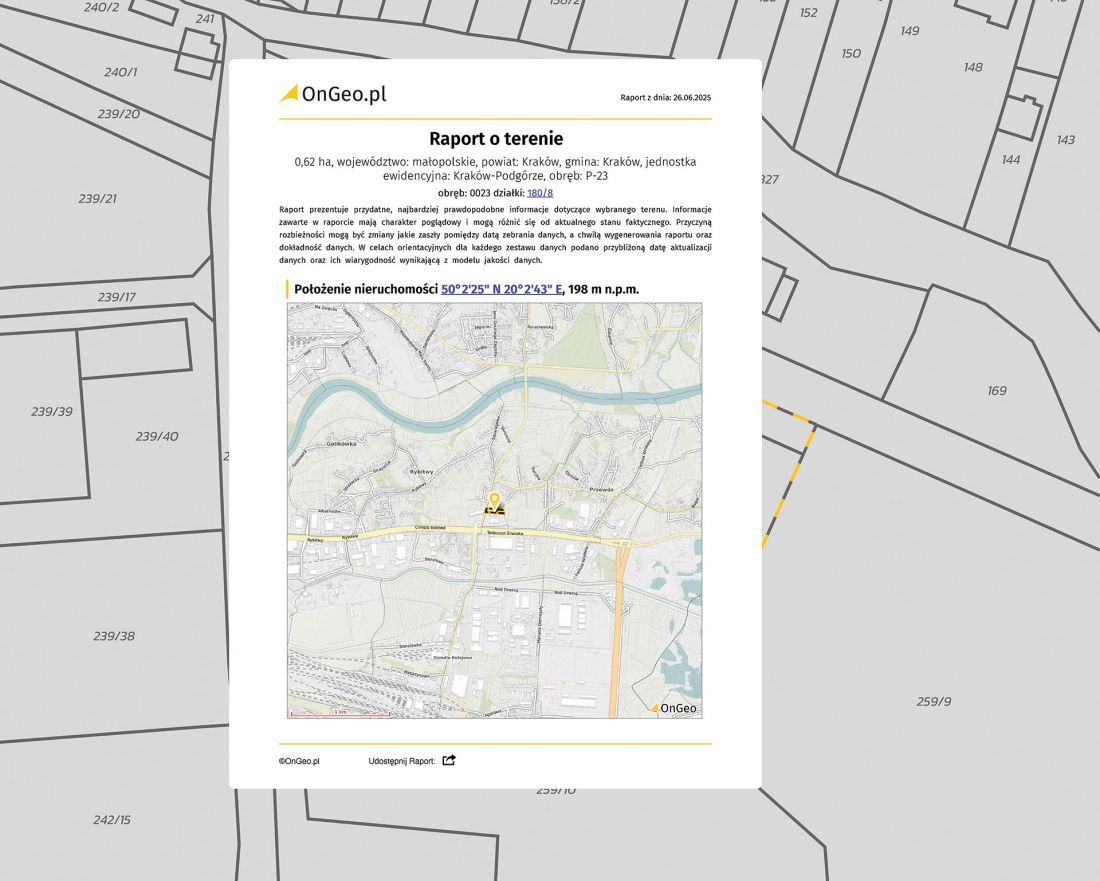
Task: Click the 'obręb: 0023 działki:' label
Action: click(x=481, y=193)
